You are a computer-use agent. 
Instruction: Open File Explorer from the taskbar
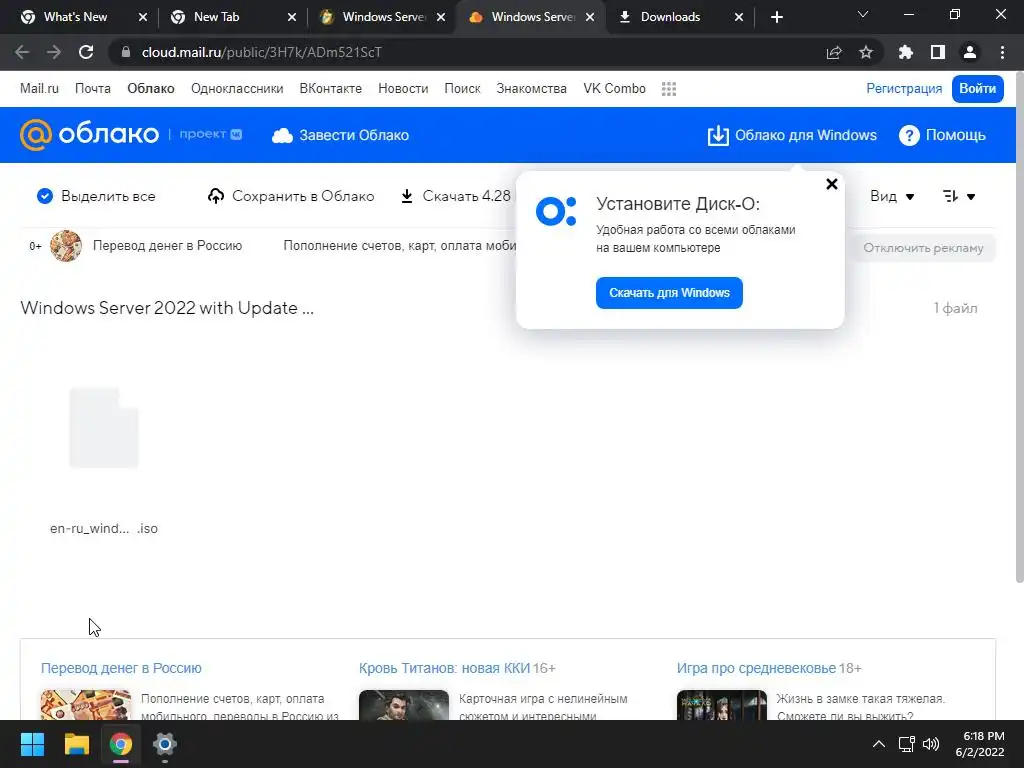[76, 744]
